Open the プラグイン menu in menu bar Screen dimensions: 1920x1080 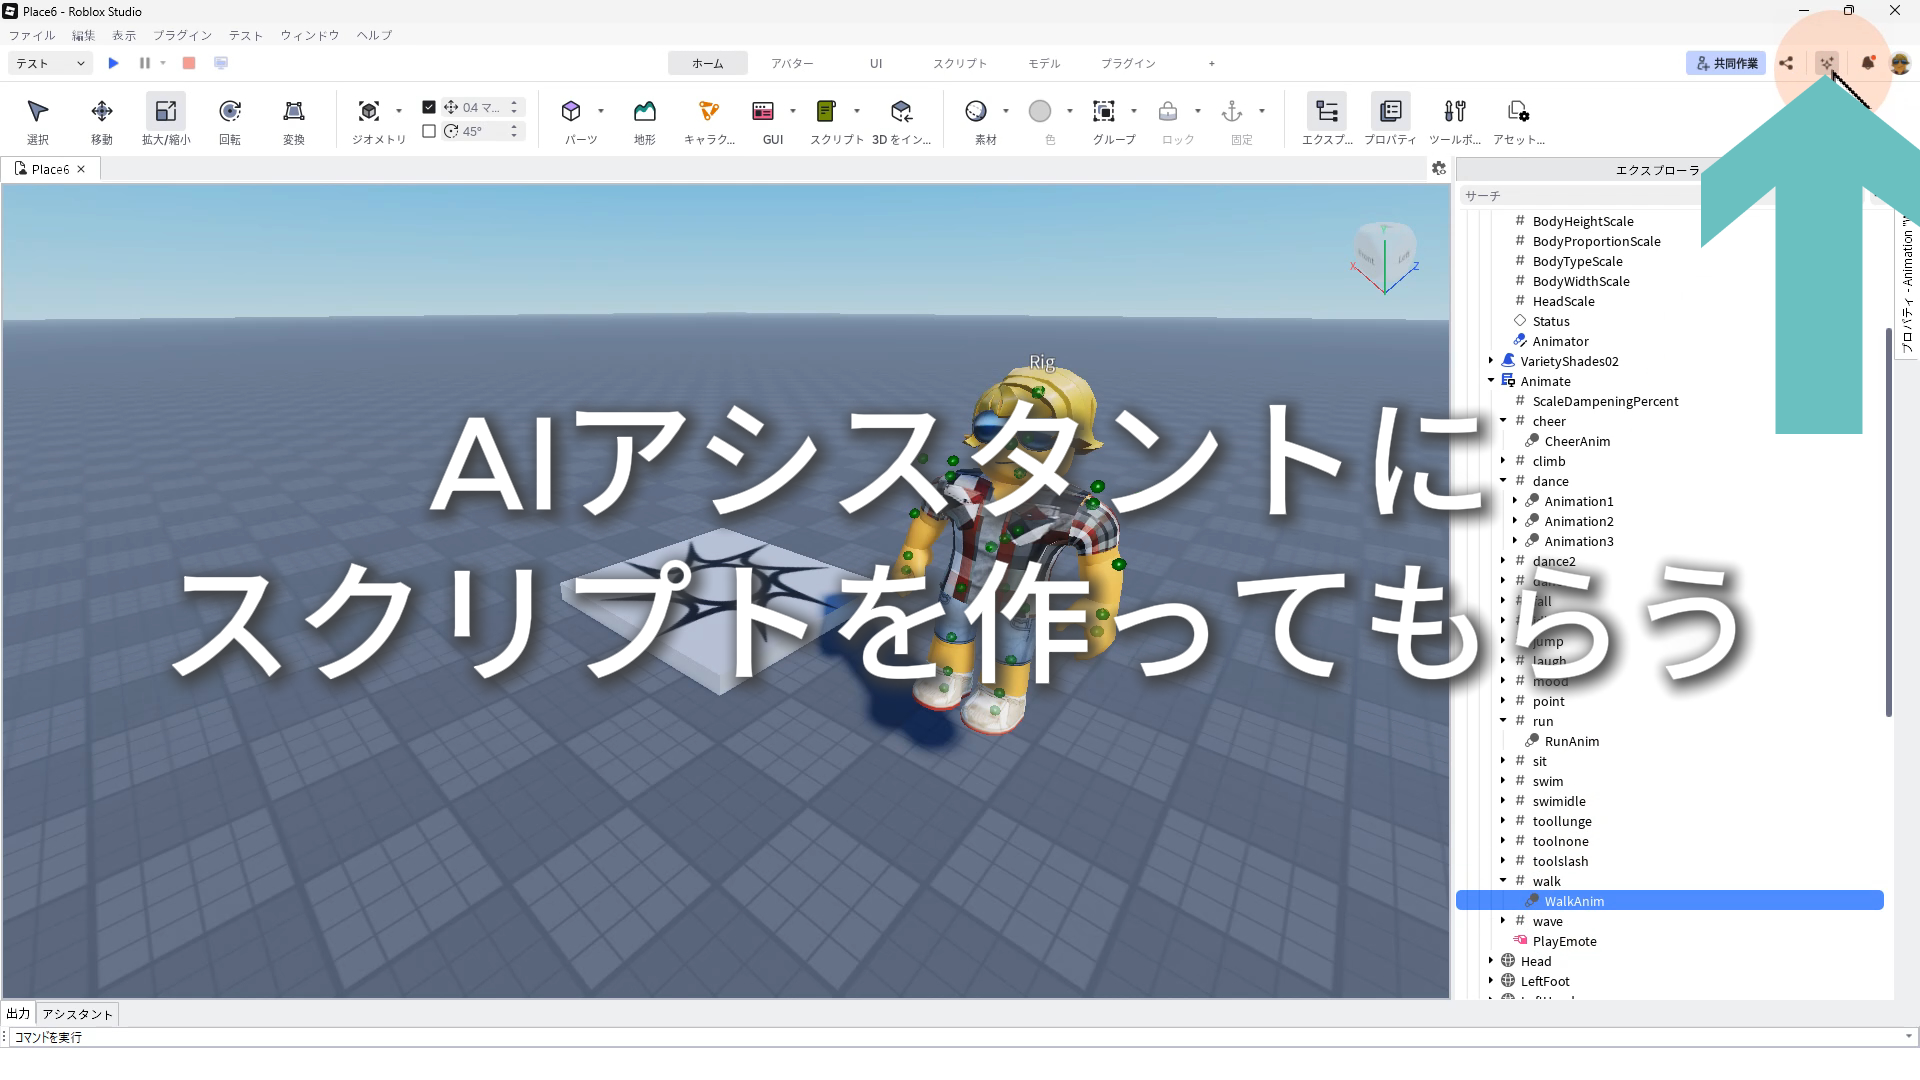point(182,35)
